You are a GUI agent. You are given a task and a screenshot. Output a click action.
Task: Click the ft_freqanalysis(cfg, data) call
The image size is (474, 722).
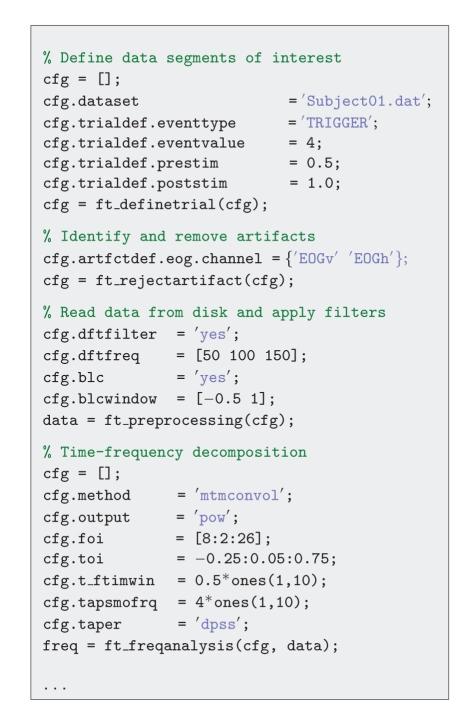pos(218,646)
